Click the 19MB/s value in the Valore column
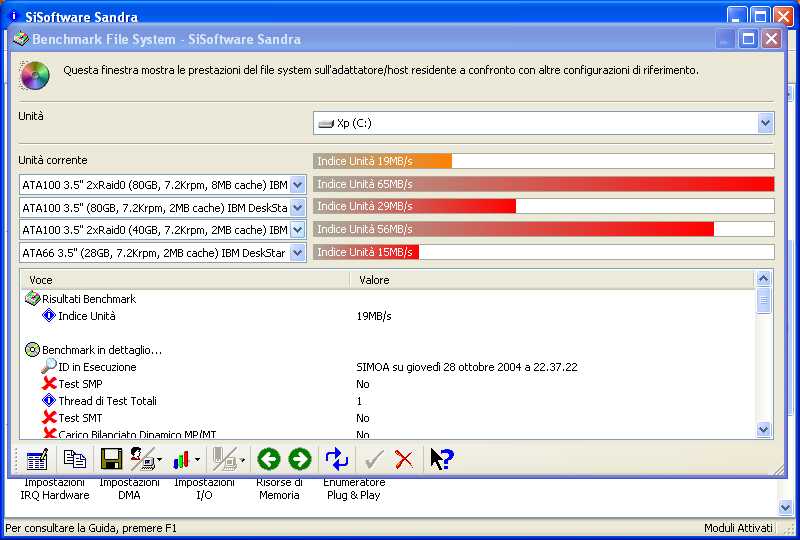This screenshot has width=800, height=540. coord(374,316)
